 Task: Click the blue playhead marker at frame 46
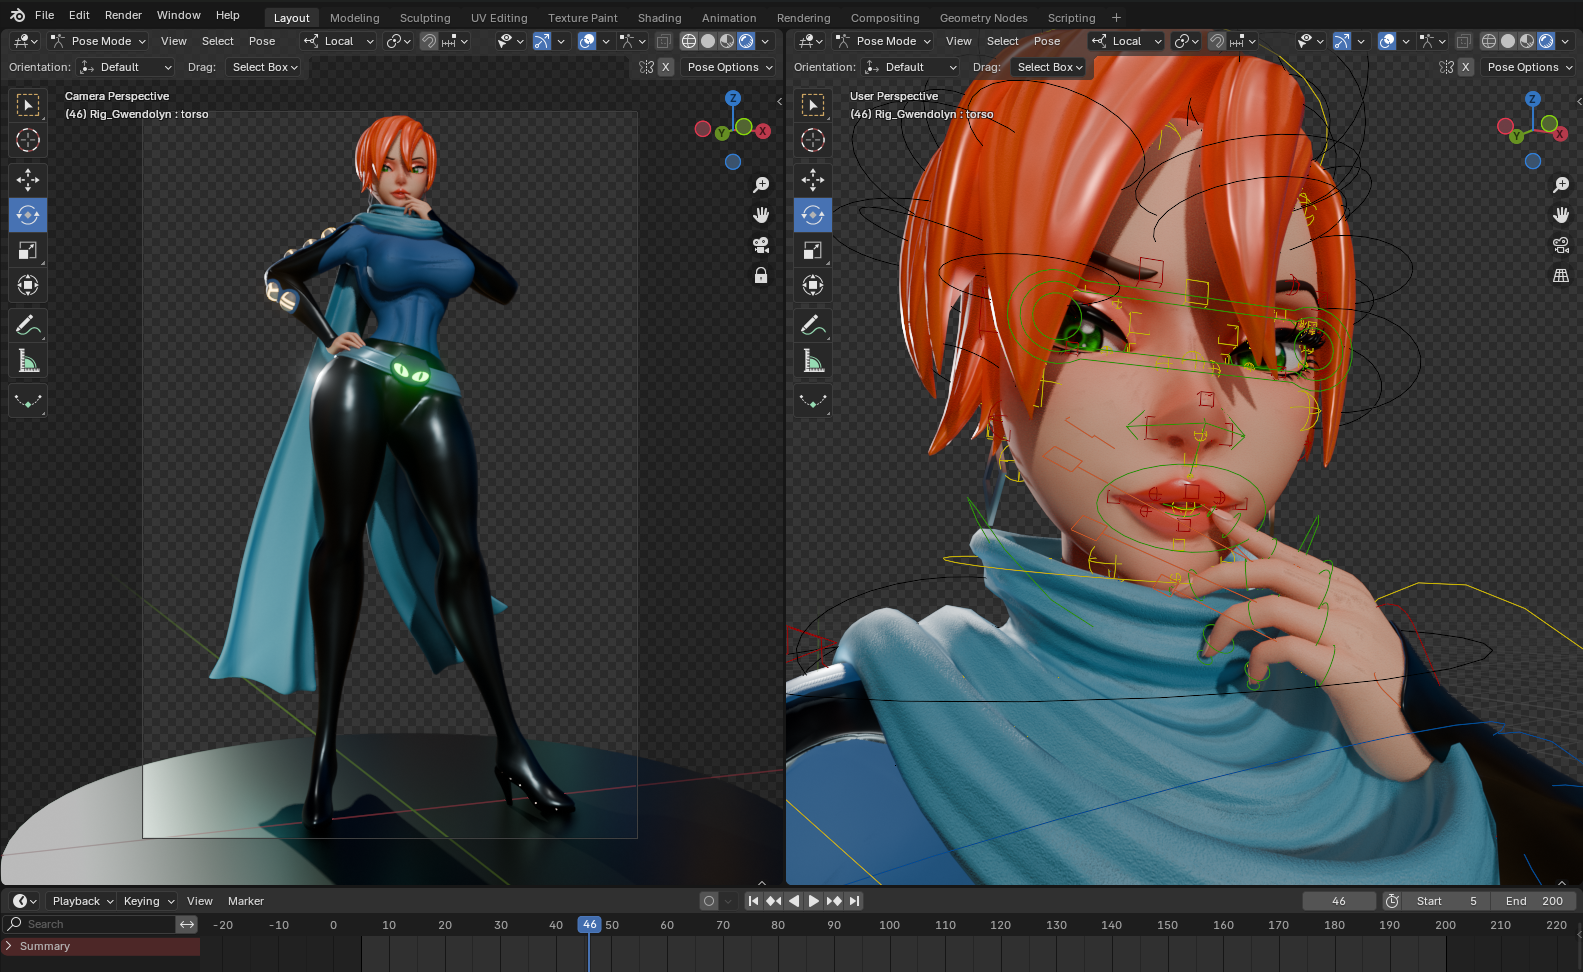590,925
